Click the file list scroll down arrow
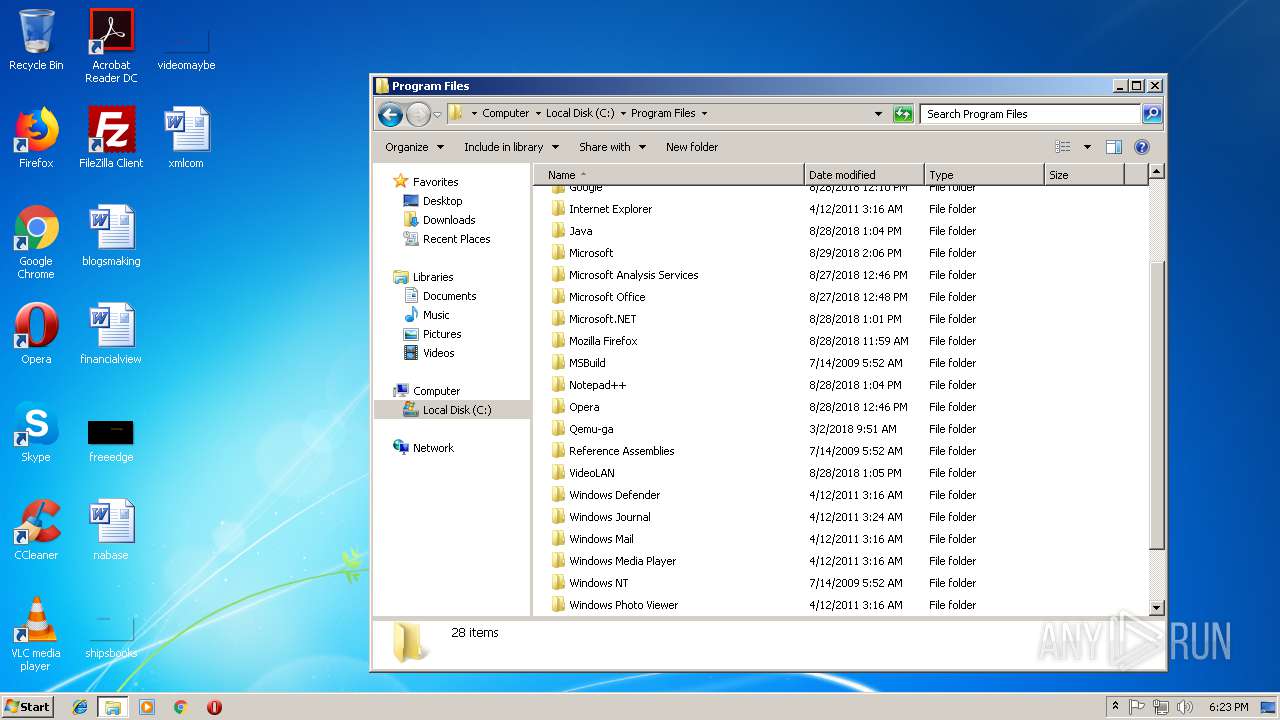Viewport: 1280px width, 720px height. coord(1157,607)
